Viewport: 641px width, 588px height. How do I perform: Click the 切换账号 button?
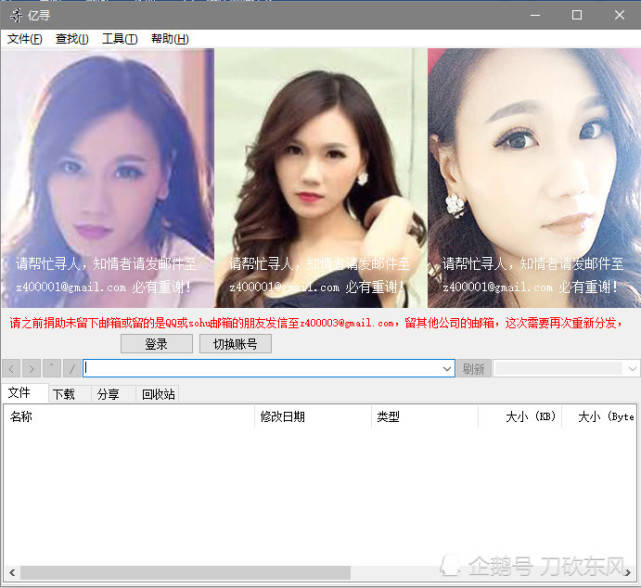[x=235, y=344]
